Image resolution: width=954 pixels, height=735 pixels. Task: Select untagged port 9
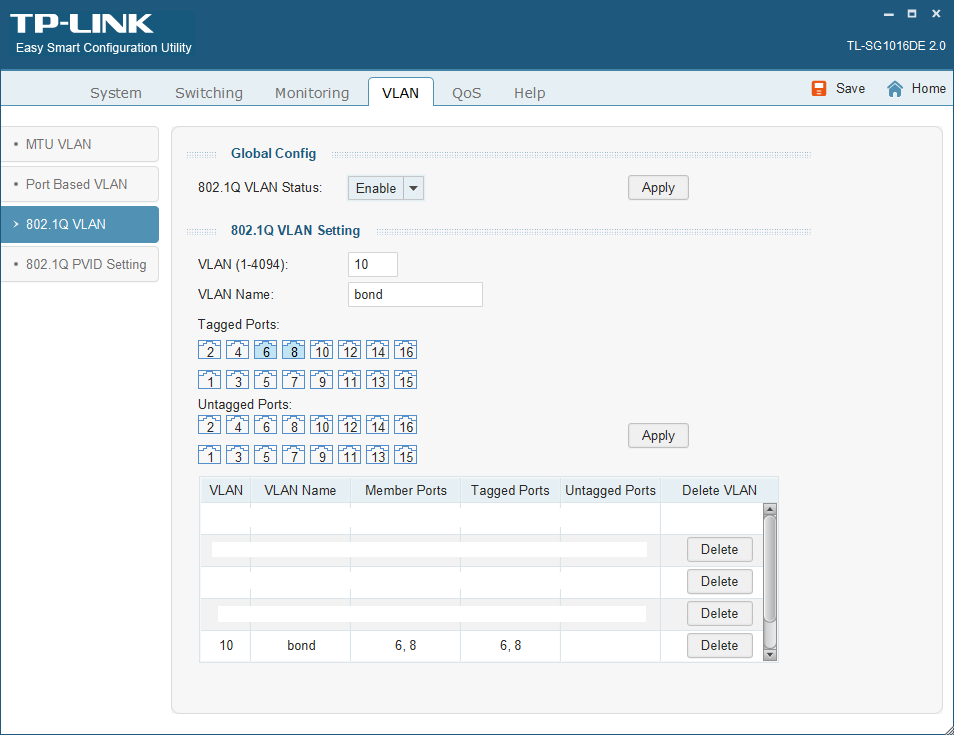click(321, 455)
